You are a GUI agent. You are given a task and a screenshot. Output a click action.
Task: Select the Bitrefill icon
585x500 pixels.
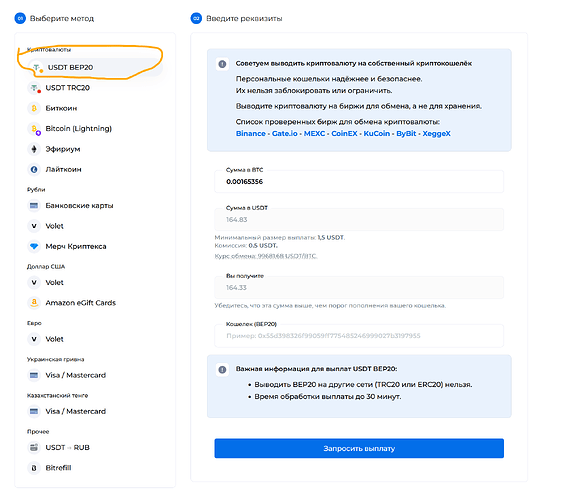pyautogui.click(x=34, y=468)
